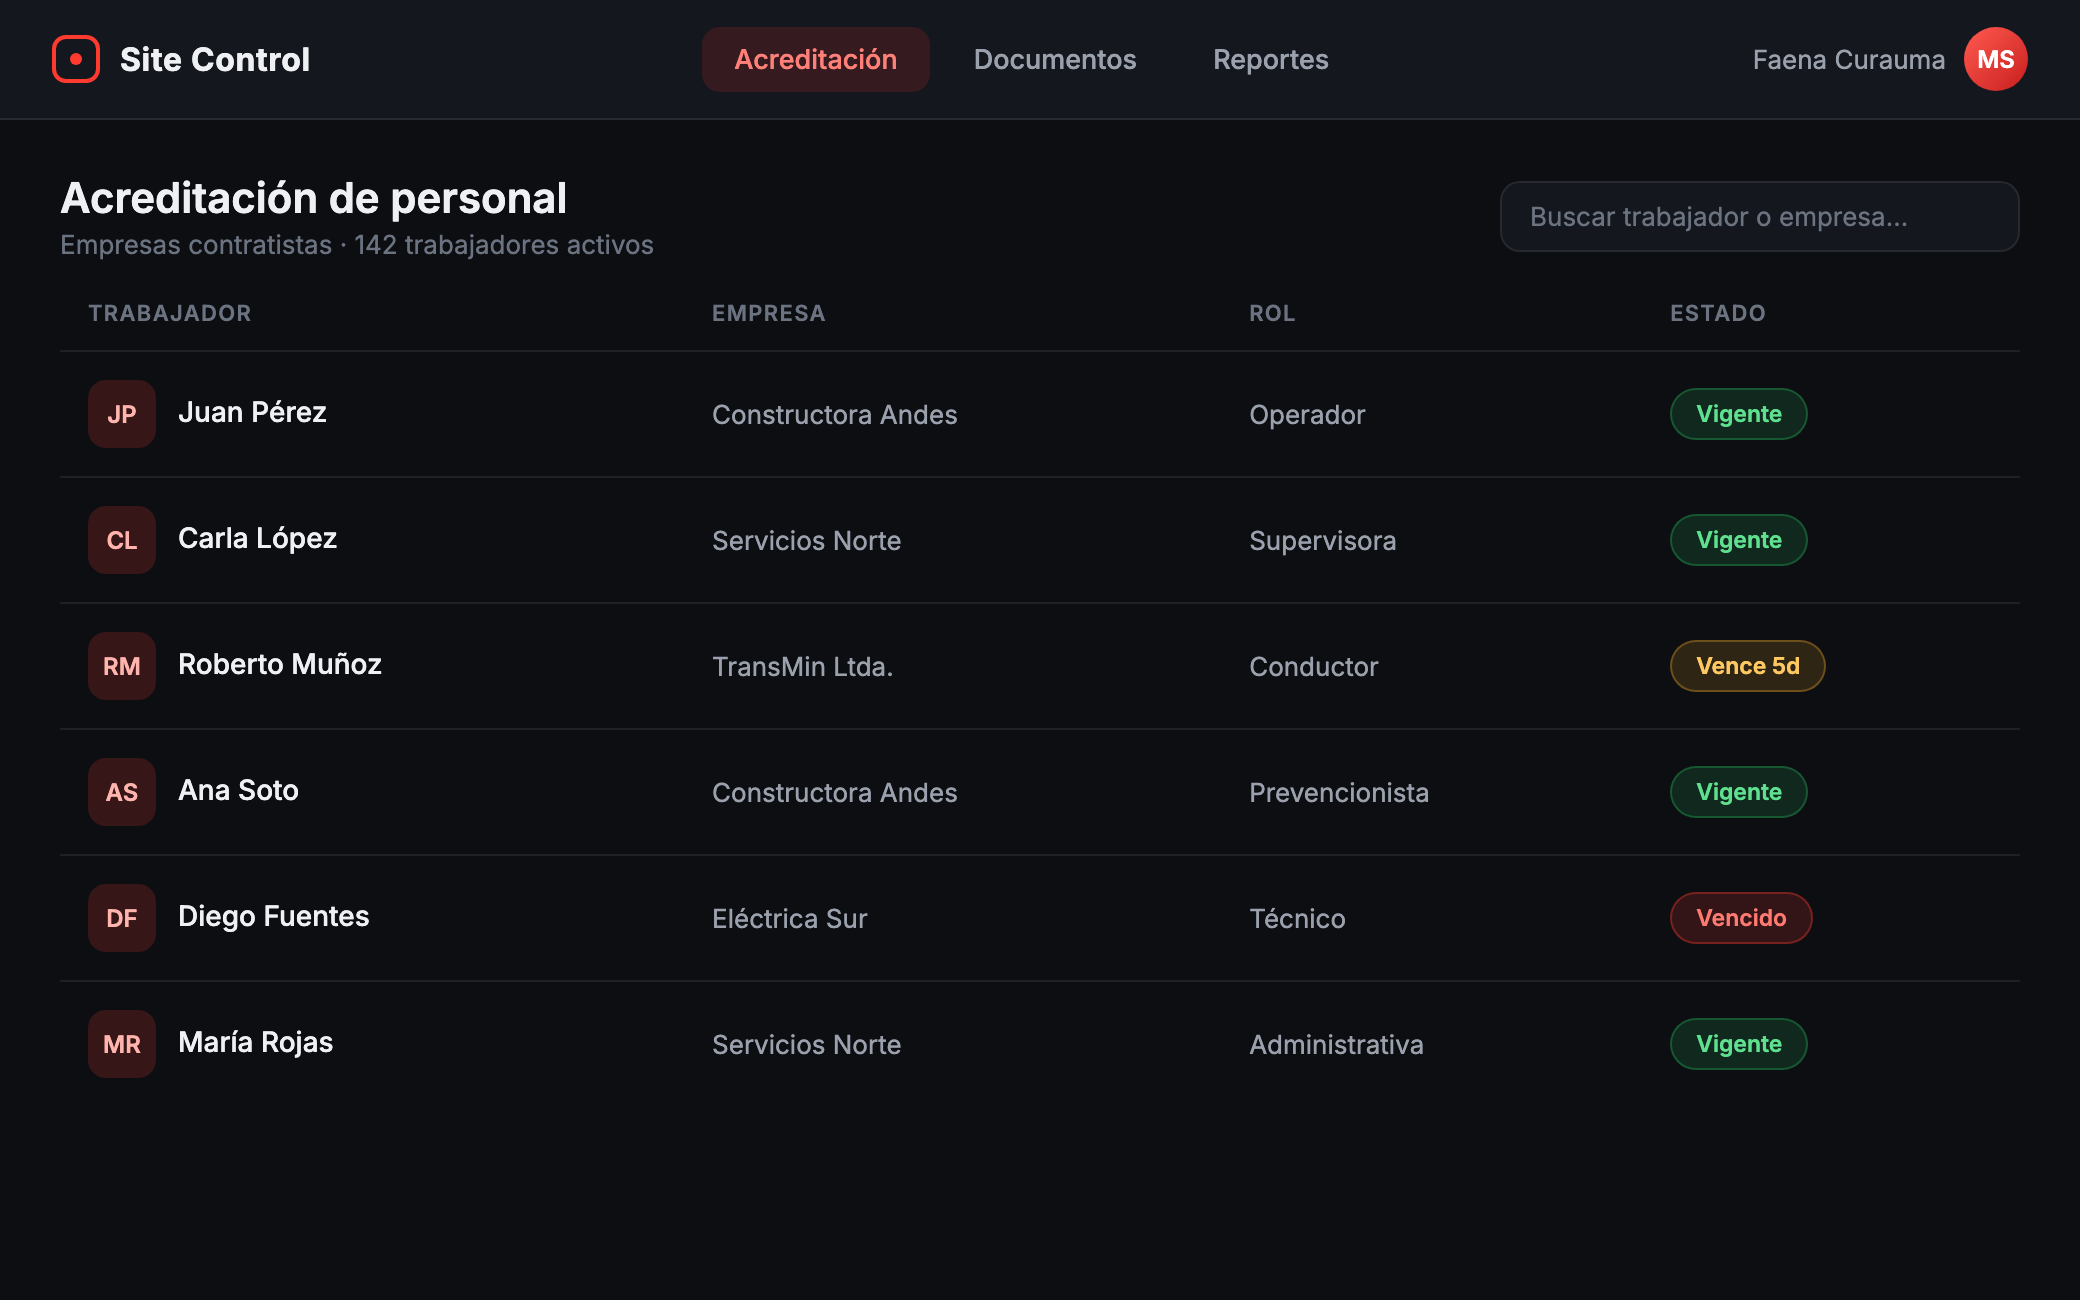2080x1300 pixels.
Task: Sort by the TRABAJADOR column header
Action: point(170,313)
